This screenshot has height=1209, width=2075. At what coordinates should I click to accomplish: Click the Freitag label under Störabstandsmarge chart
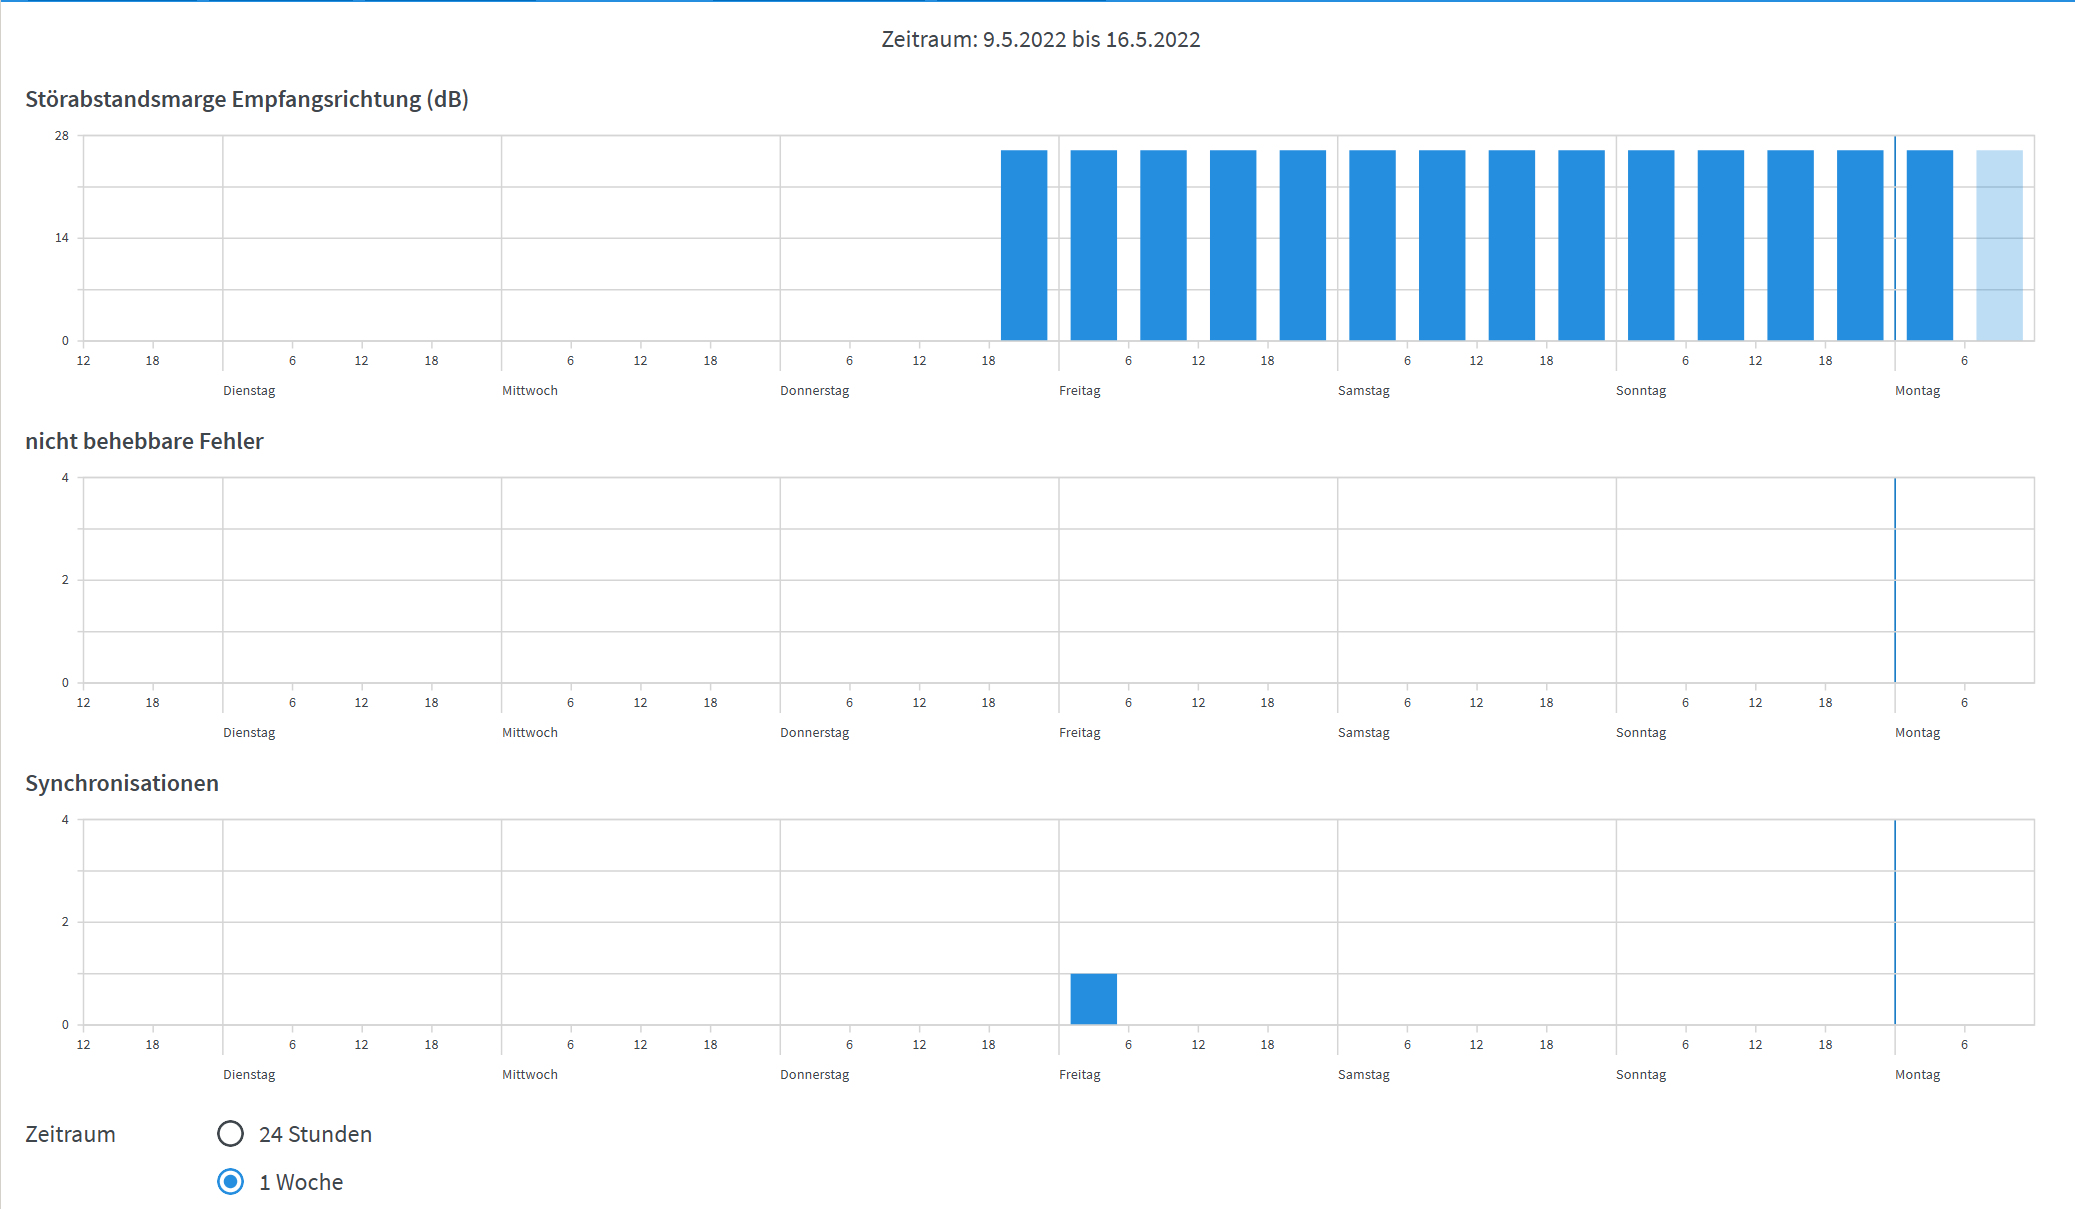(1079, 391)
